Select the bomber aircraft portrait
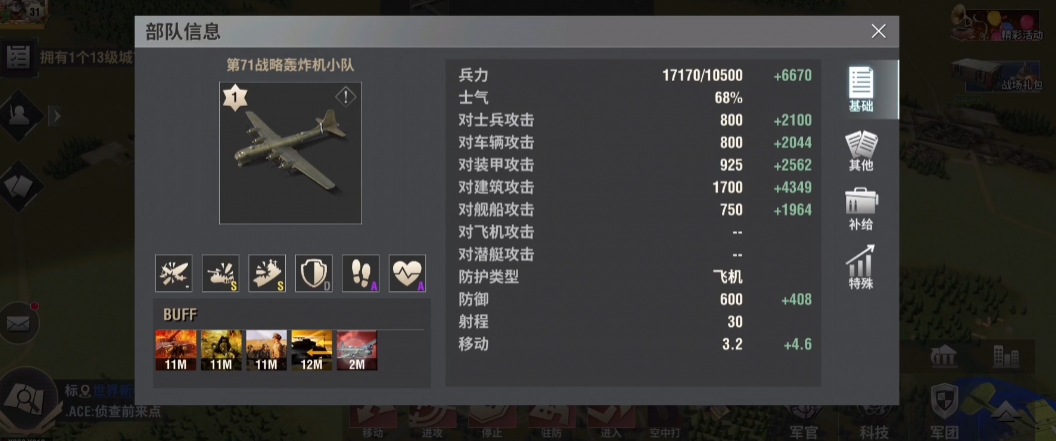 coord(290,153)
